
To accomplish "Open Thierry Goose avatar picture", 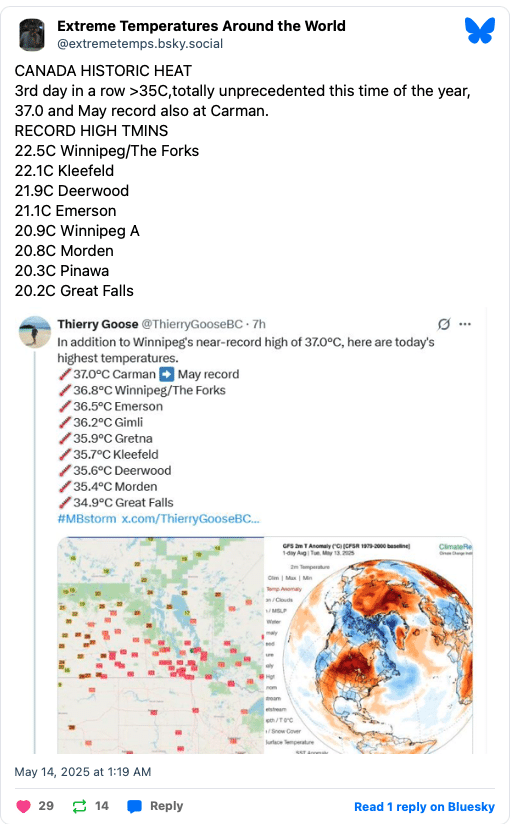I will 35,332.
